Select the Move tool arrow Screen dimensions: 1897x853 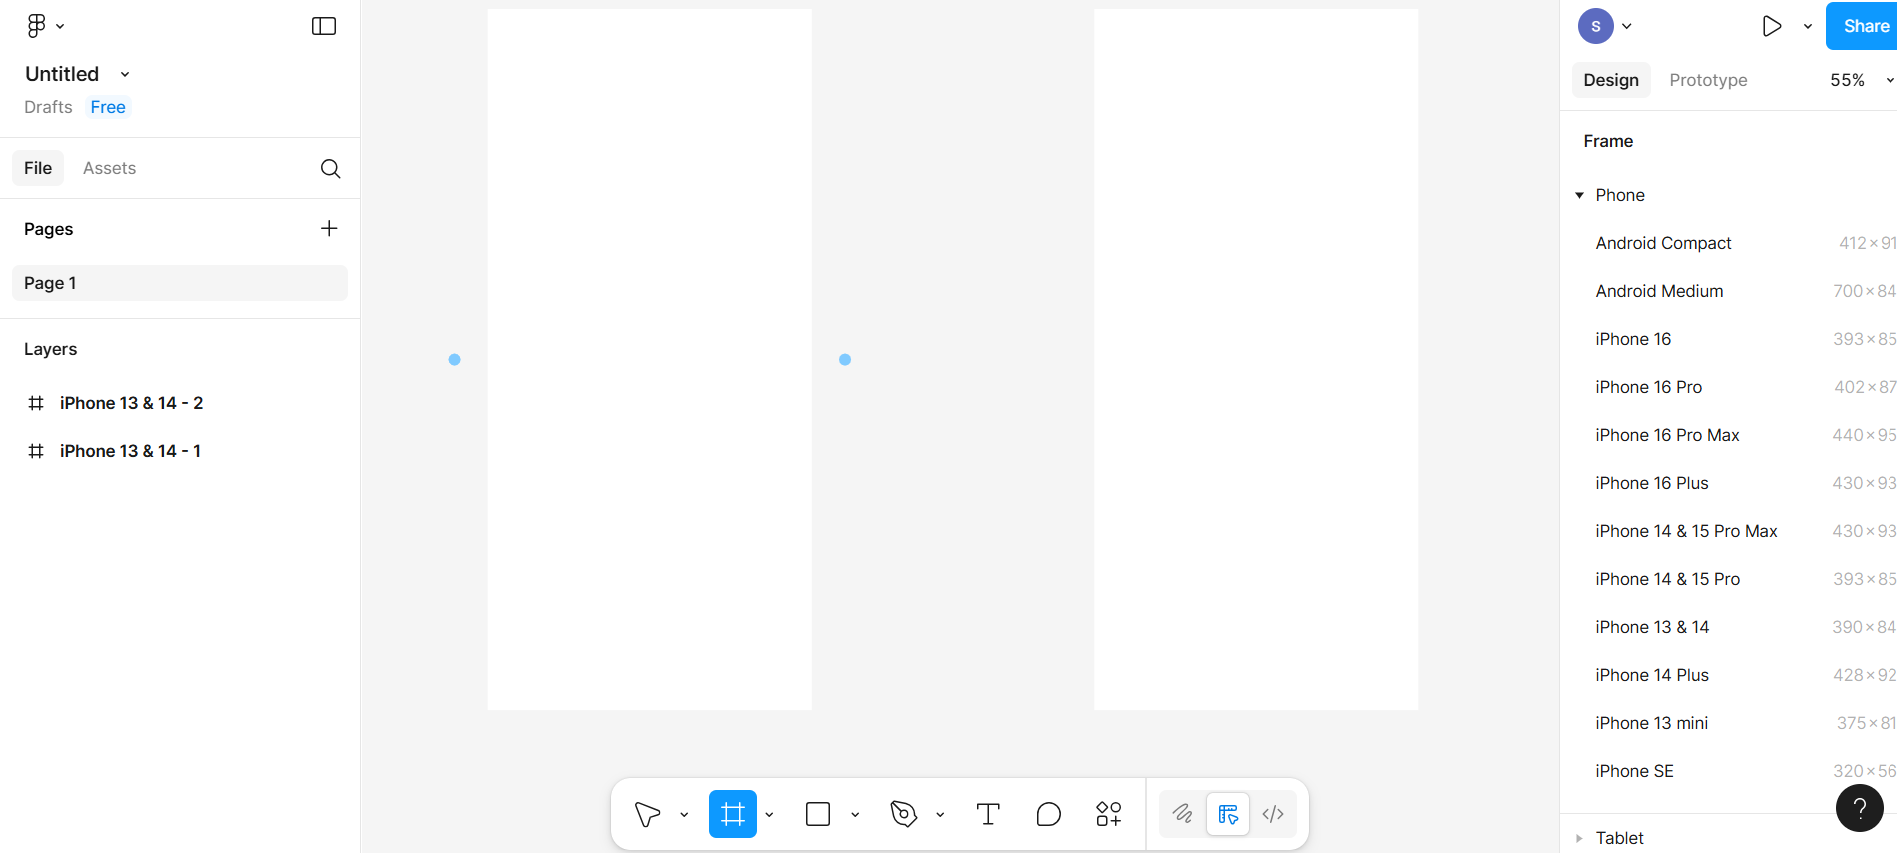click(x=648, y=814)
